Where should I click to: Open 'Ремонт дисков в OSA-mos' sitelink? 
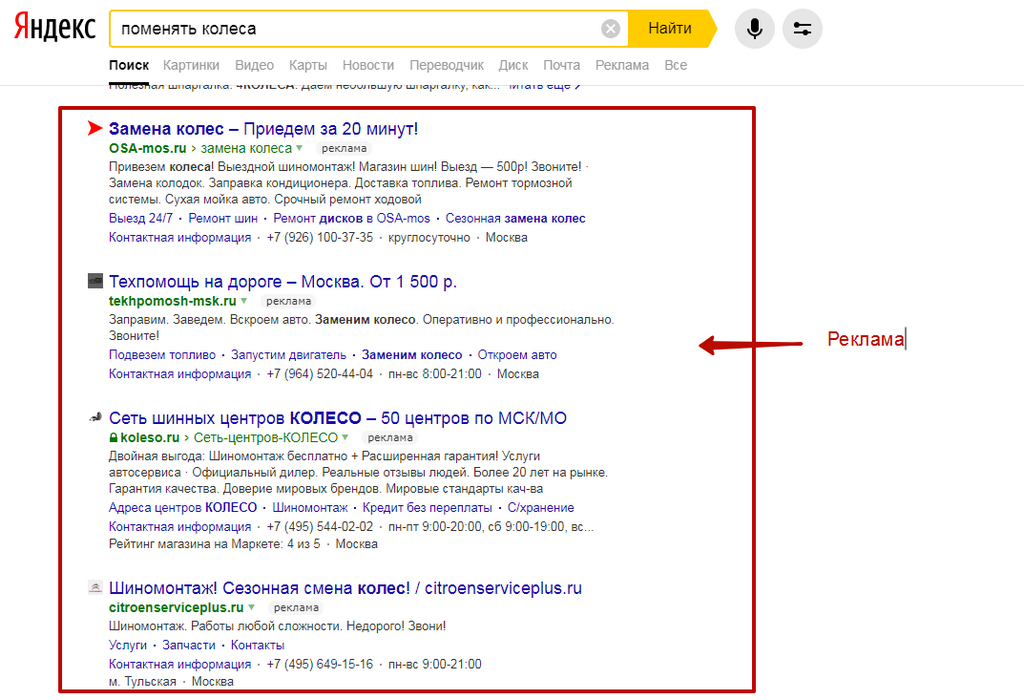click(351, 218)
